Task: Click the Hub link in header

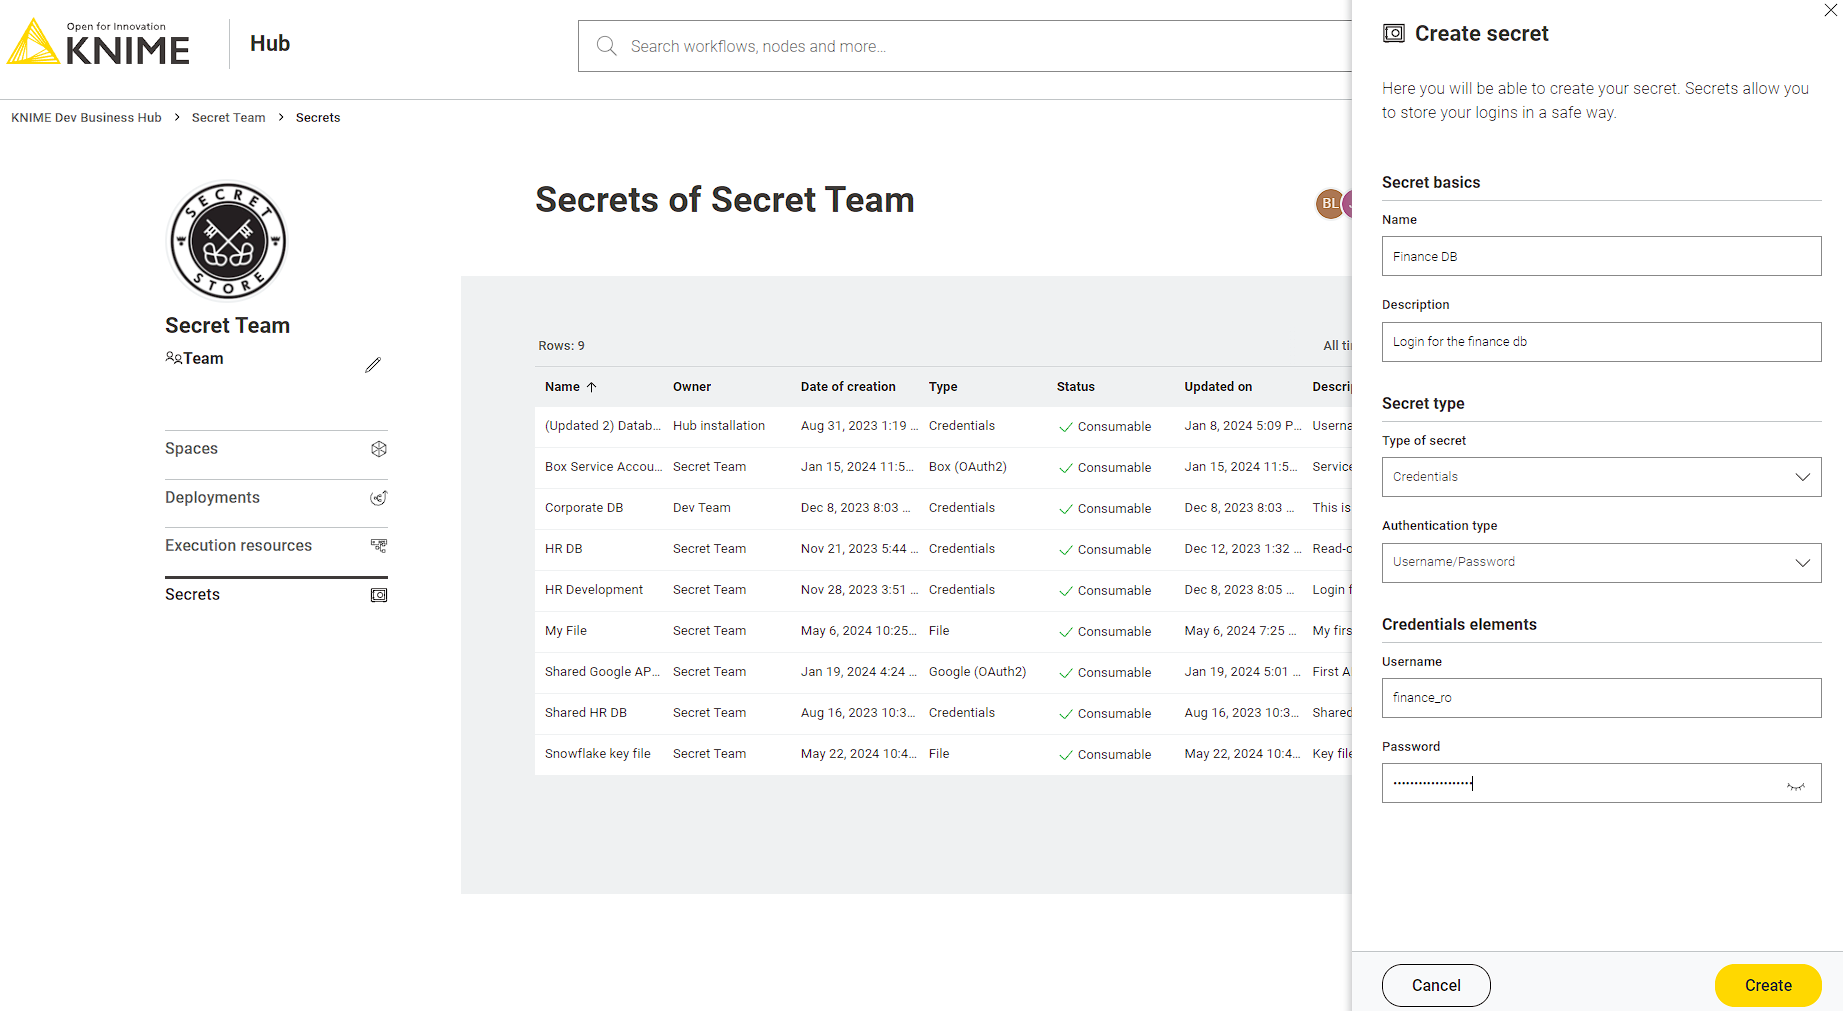Action: (x=270, y=44)
